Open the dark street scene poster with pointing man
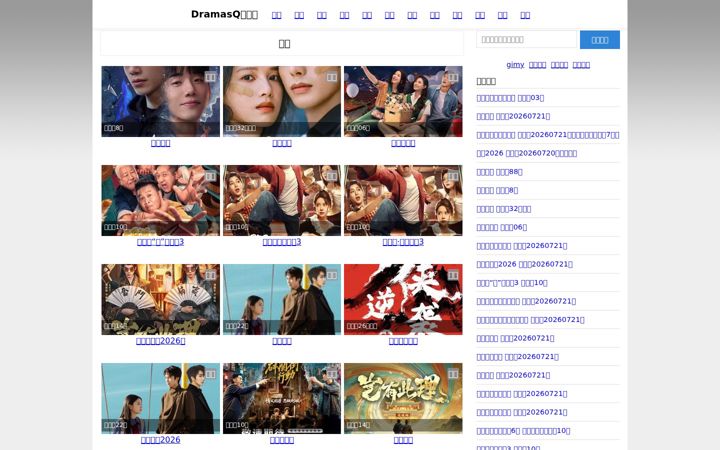Screen dimensions: 720x450 pyautogui.click(x=282, y=399)
